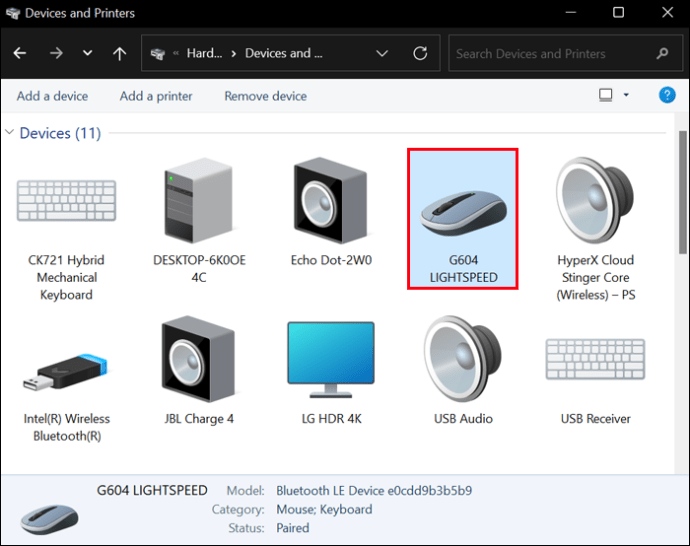Click the search magnifier icon
Screen dimensions: 690x546
click(662, 54)
